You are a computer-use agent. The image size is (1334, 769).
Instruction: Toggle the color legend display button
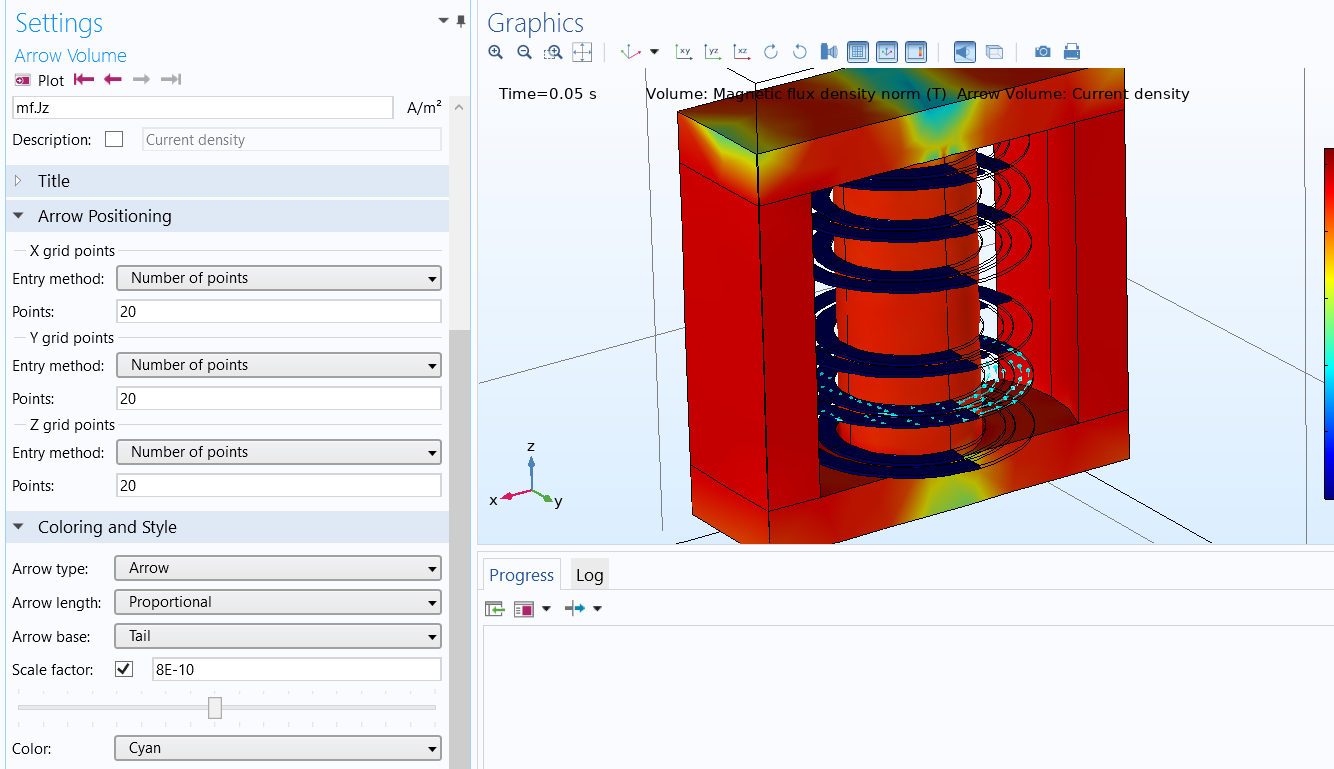[915, 52]
